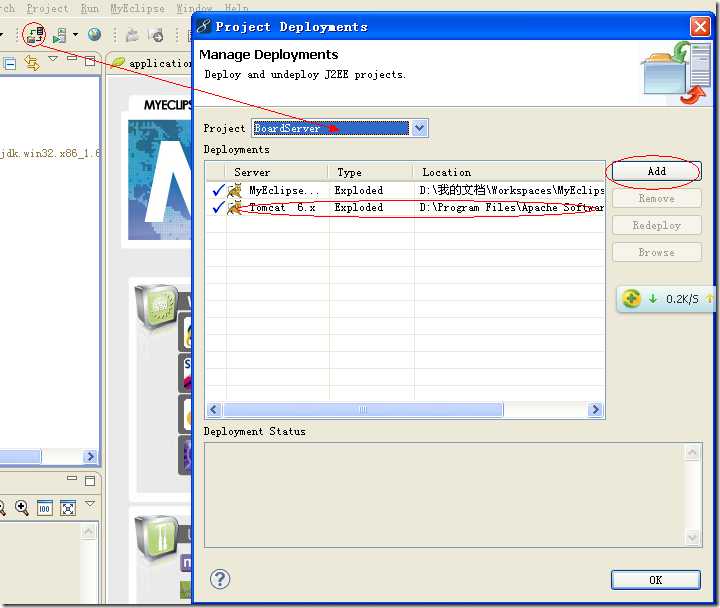Click the zoom to 100 percent icon
Viewport: 720px width, 608px height.
(45, 508)
